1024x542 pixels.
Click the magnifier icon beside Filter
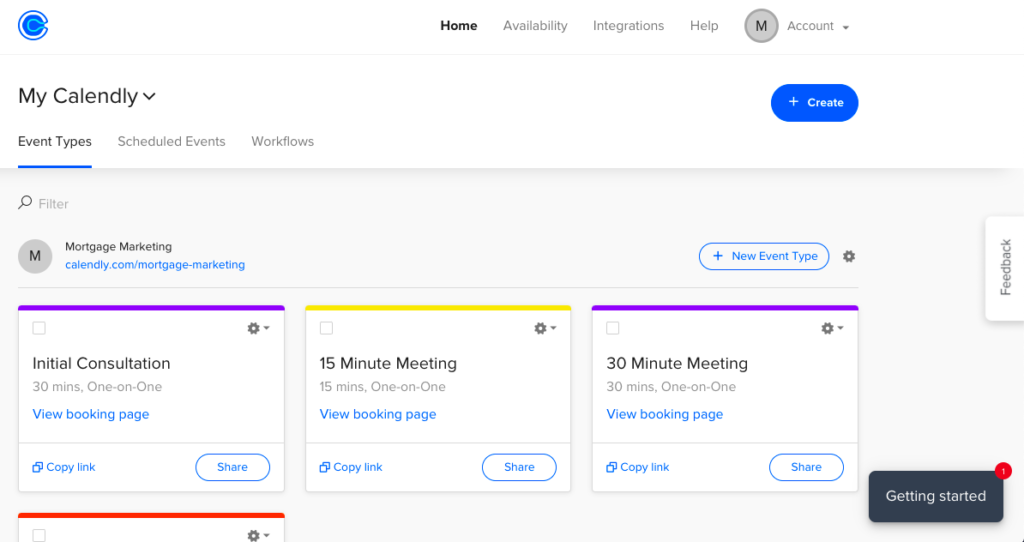25,203
